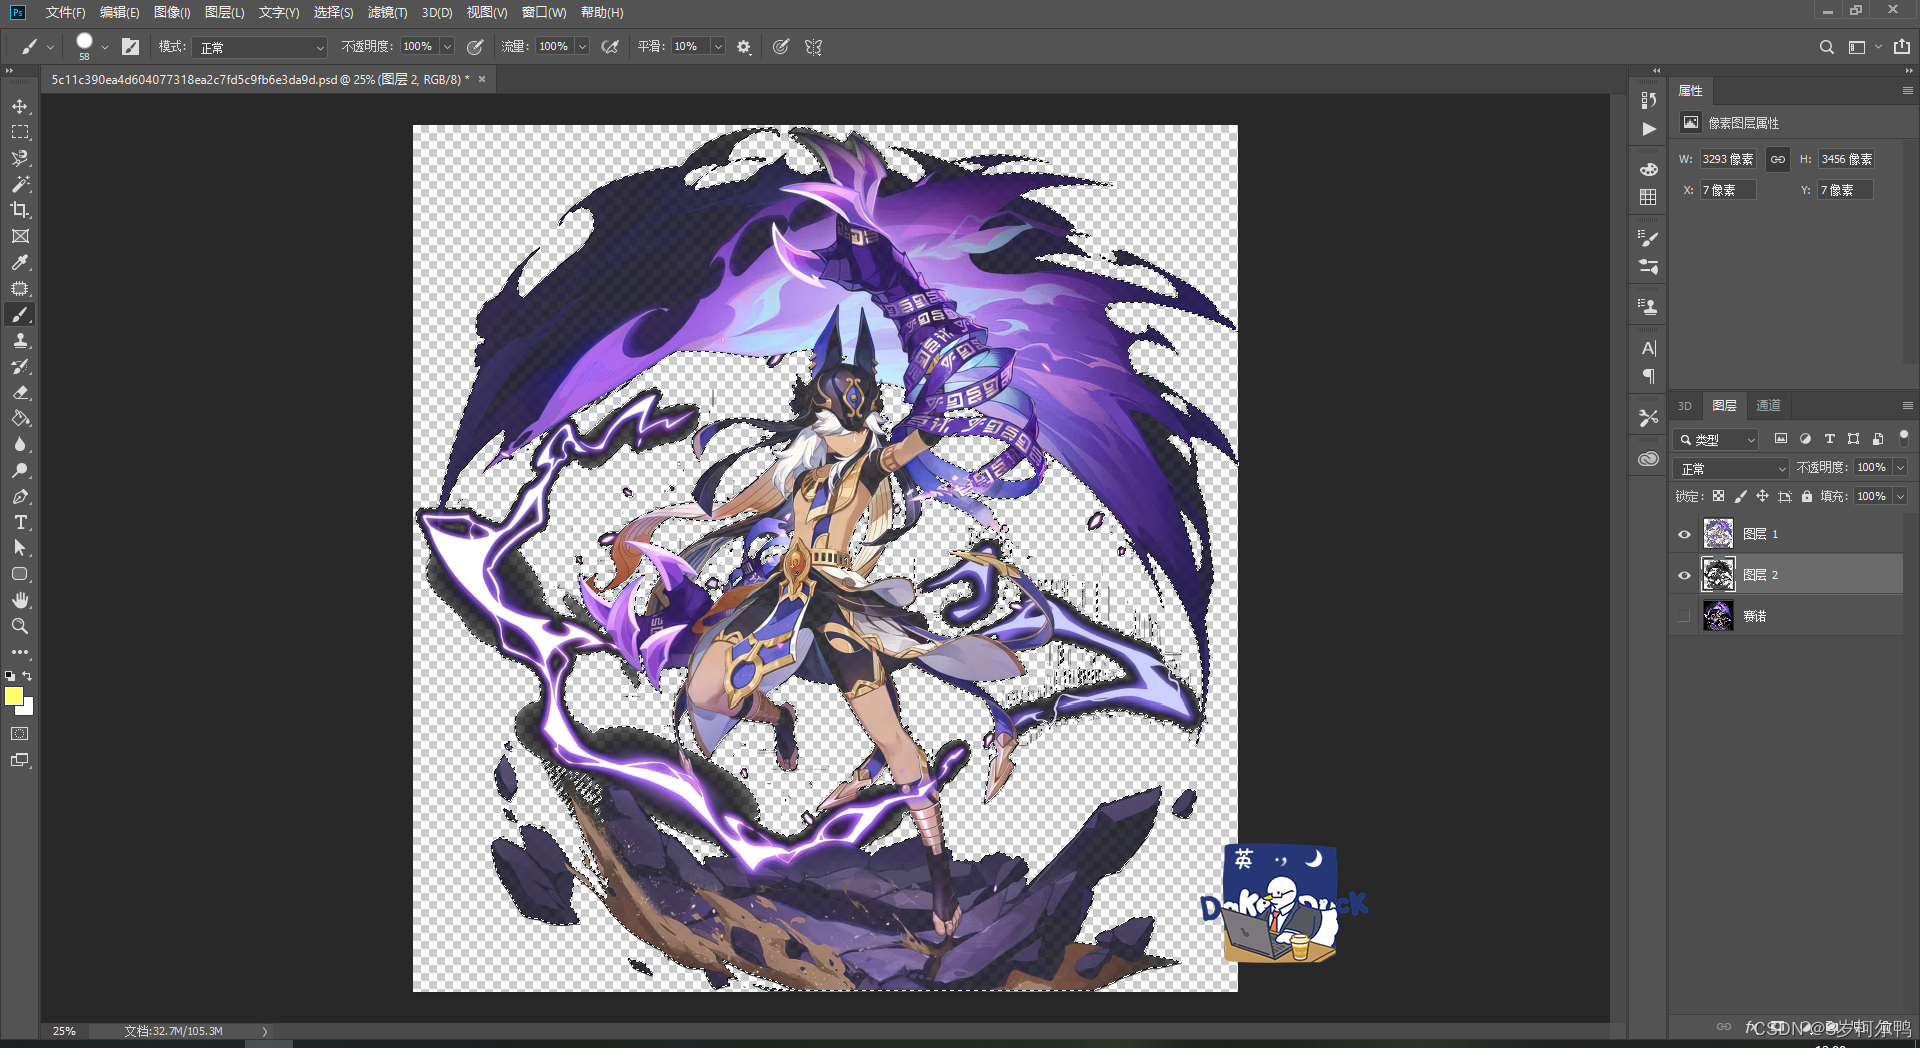The image size is (1928, 1048).
Task: Hide layer 图层 1 visibility eye
Action: point(1684,534)
